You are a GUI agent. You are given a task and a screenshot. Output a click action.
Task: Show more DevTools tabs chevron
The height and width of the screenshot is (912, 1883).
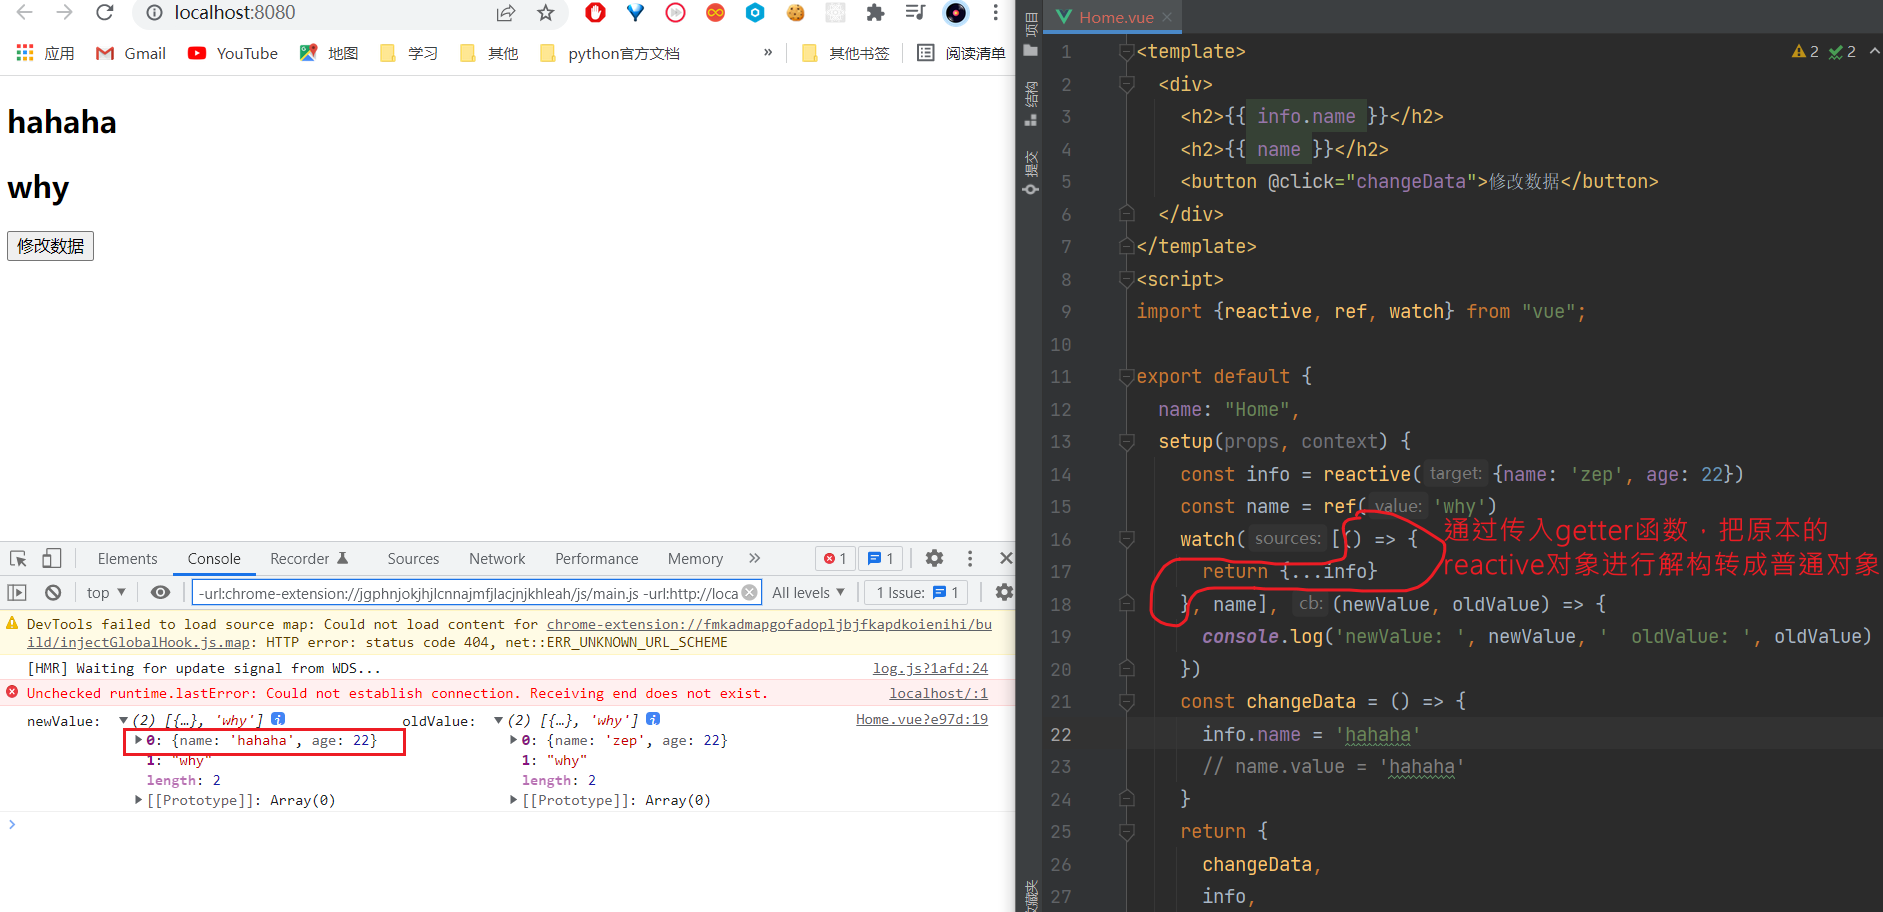[x=754, y=558]
